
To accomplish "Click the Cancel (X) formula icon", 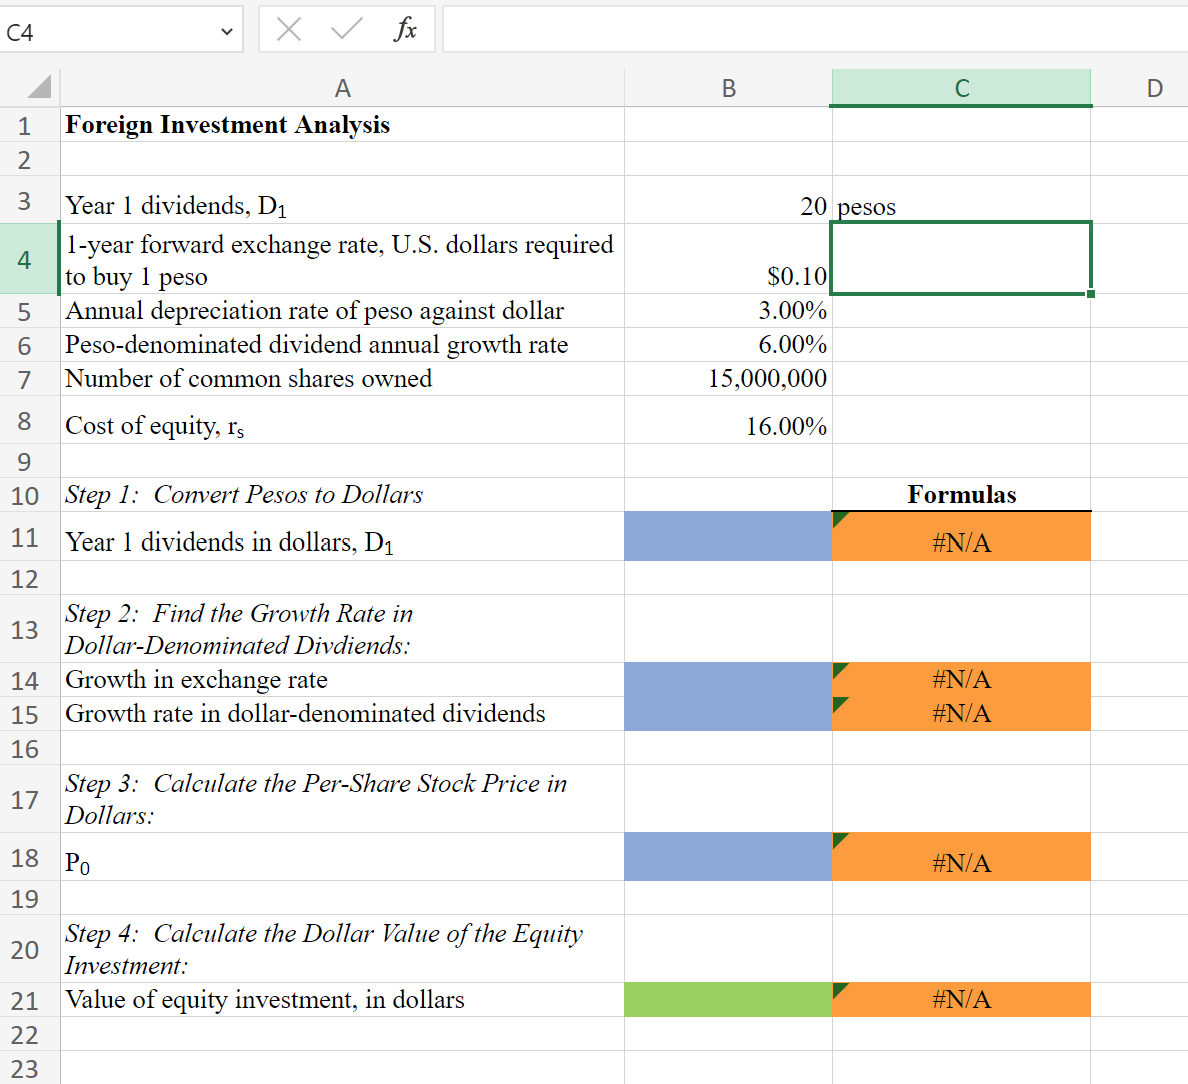I will click(x=288, y=29).
